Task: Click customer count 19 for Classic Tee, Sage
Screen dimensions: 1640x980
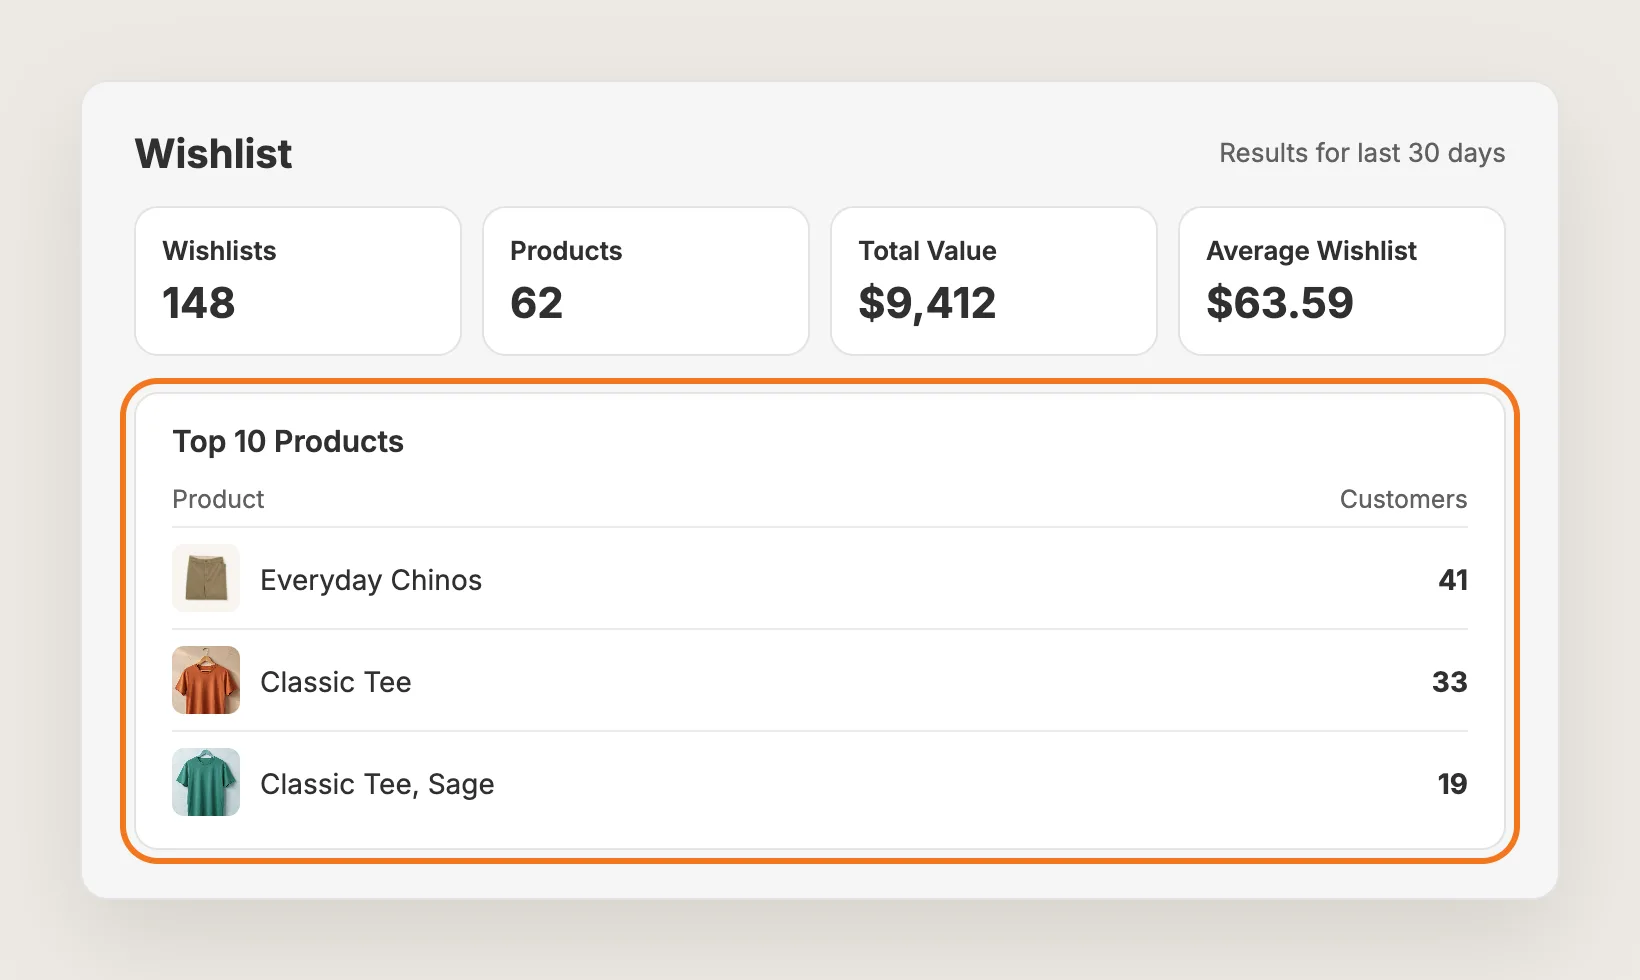Action: tap(1452, 784)
